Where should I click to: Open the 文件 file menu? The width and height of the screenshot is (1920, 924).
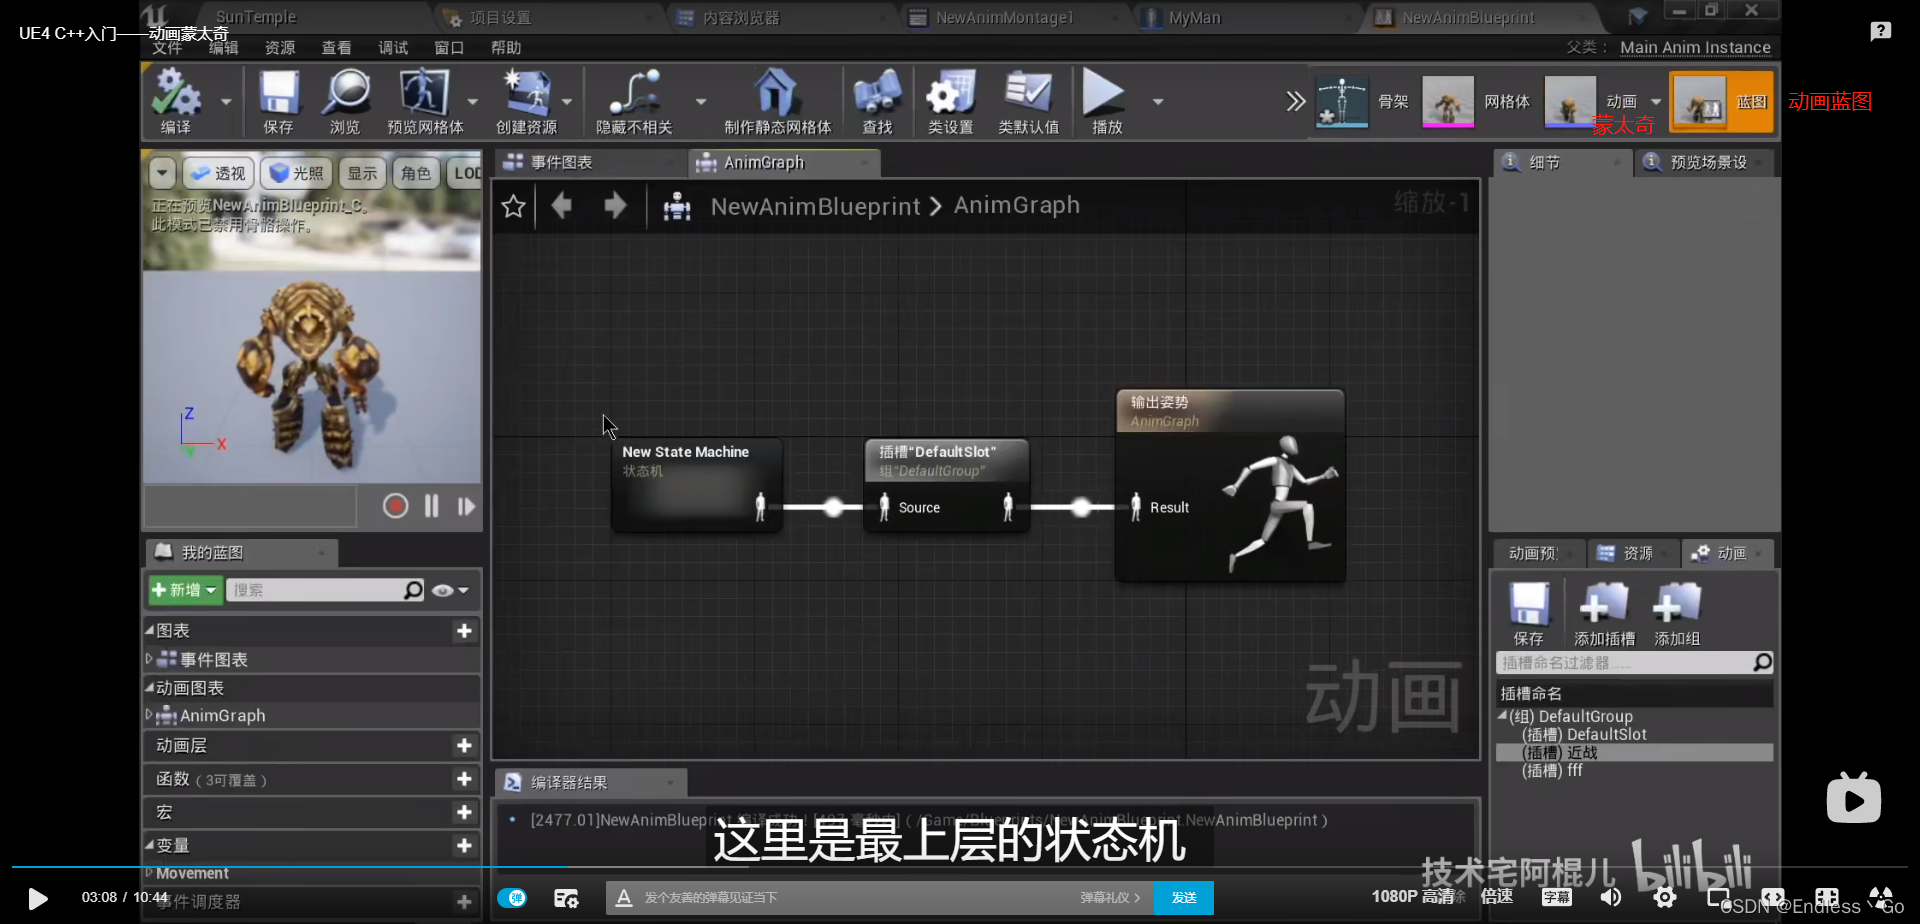point(167,48)
